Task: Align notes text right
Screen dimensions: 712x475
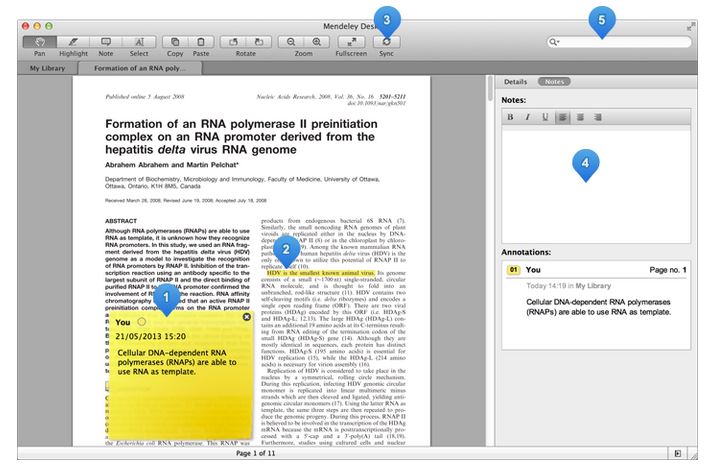Action: tap(598, 117)
